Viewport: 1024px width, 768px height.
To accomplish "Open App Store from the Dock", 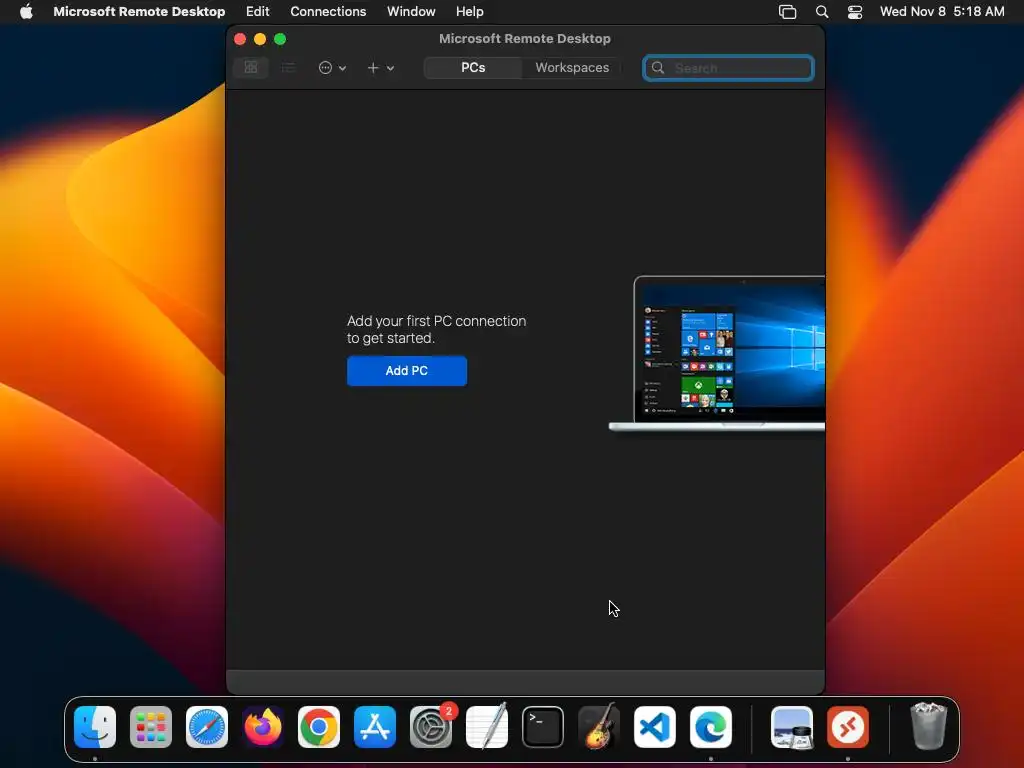I will tap(375, 727).
